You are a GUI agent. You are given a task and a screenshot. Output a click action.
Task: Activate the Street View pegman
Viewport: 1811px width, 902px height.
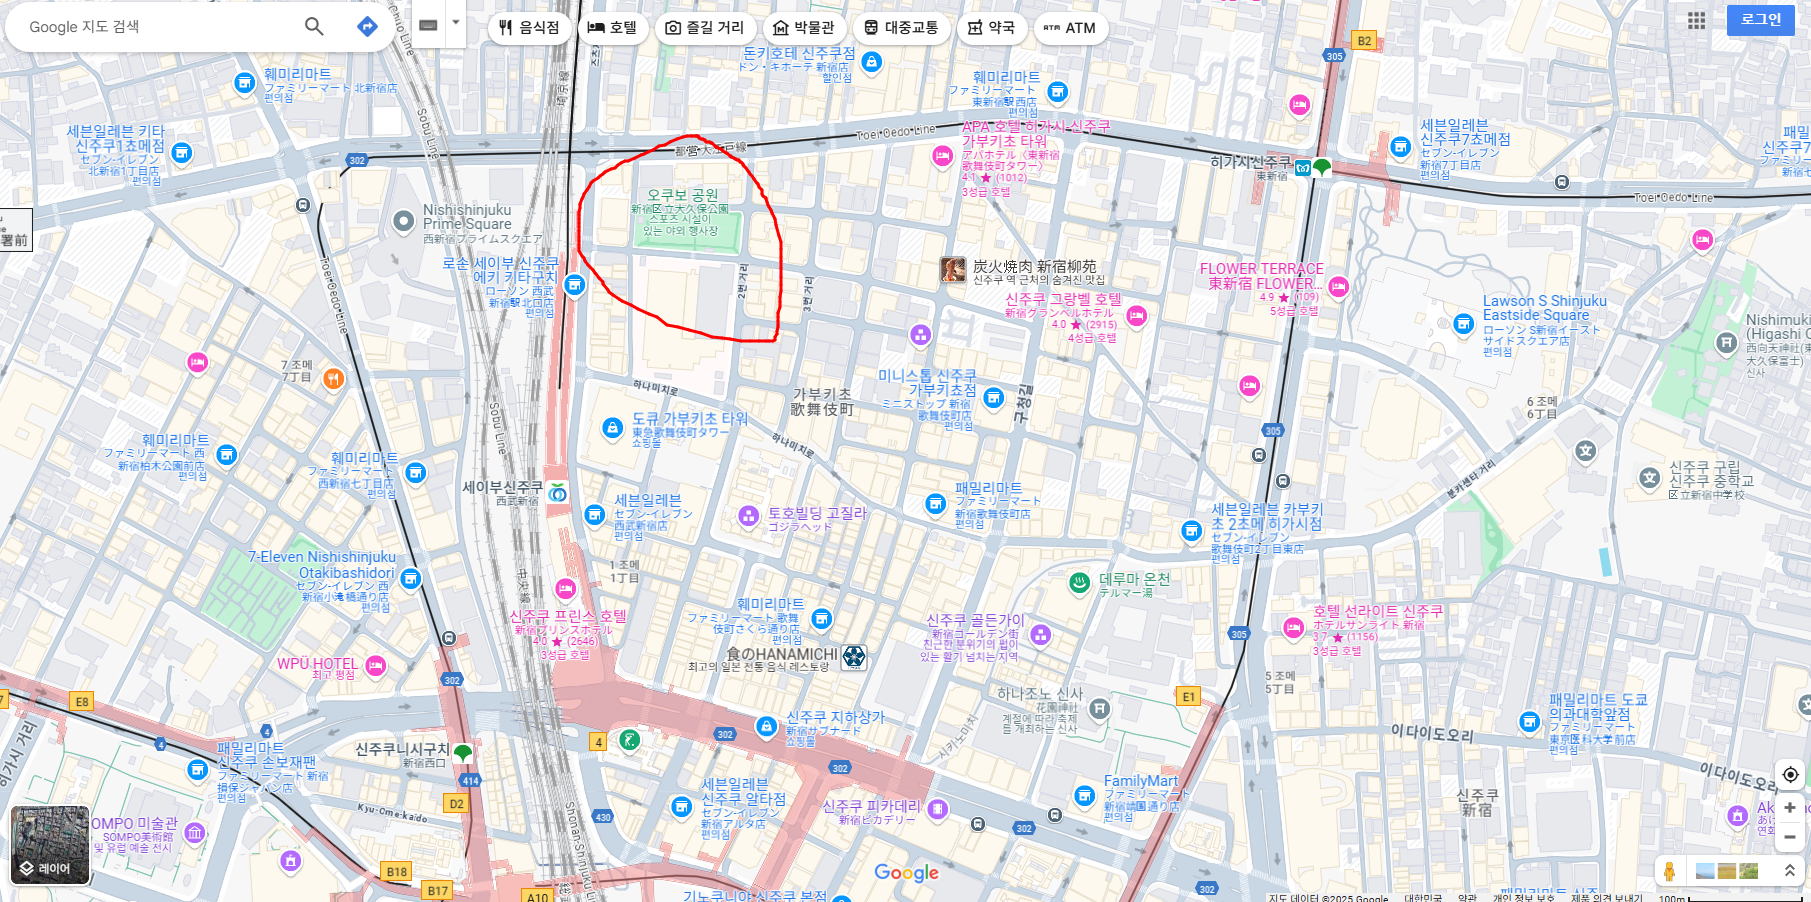[x=1669, y=871]
